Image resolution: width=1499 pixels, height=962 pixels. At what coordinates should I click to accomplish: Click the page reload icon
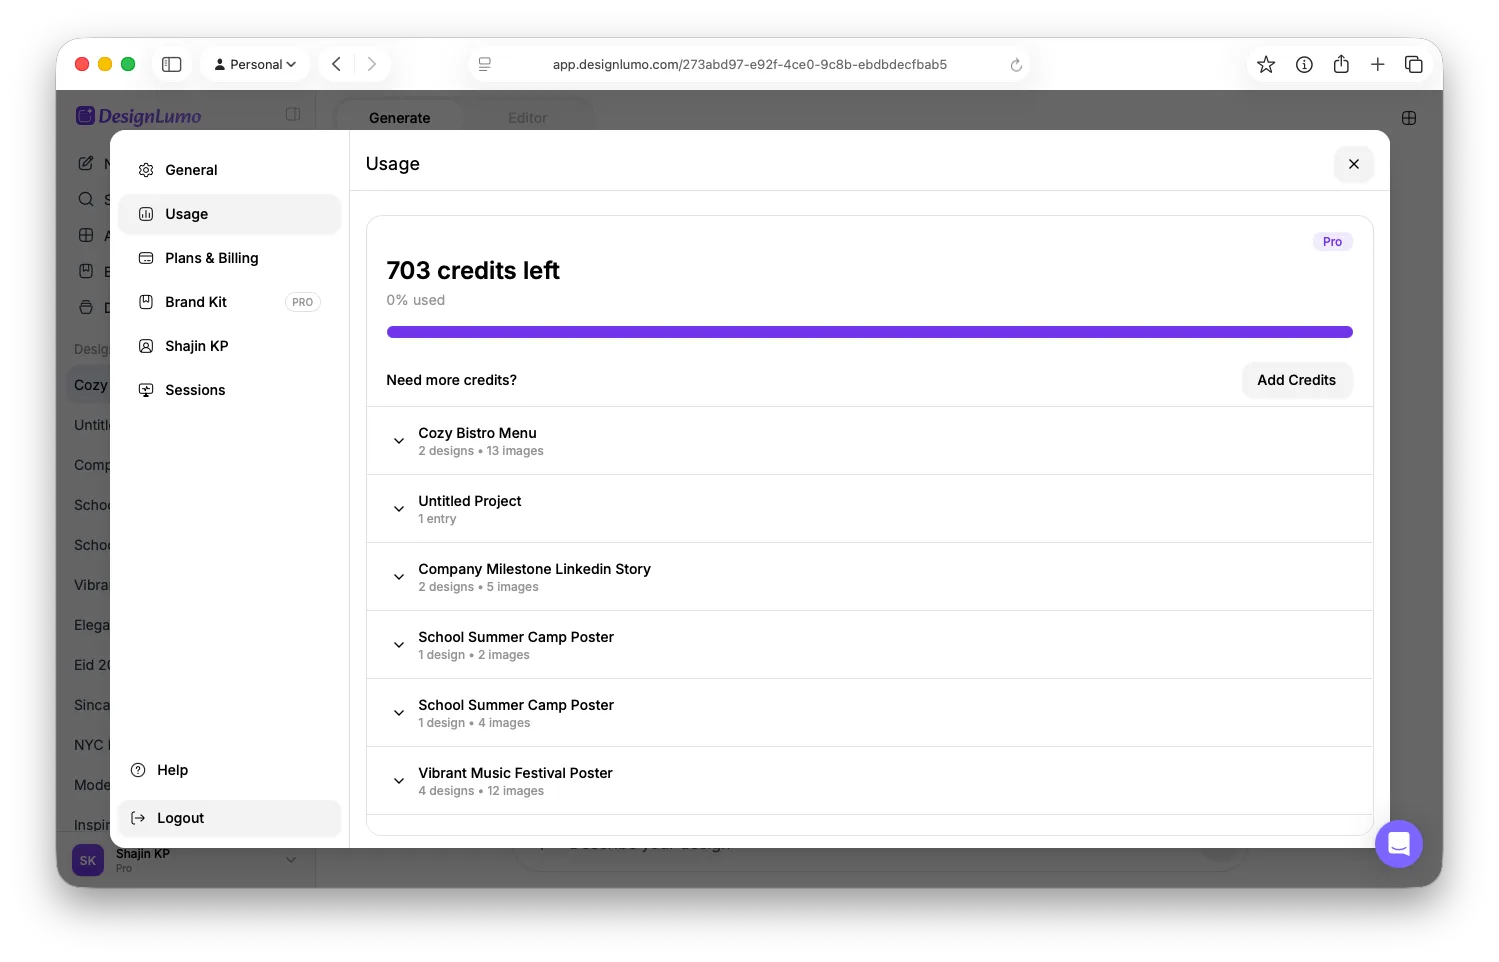1016,65
